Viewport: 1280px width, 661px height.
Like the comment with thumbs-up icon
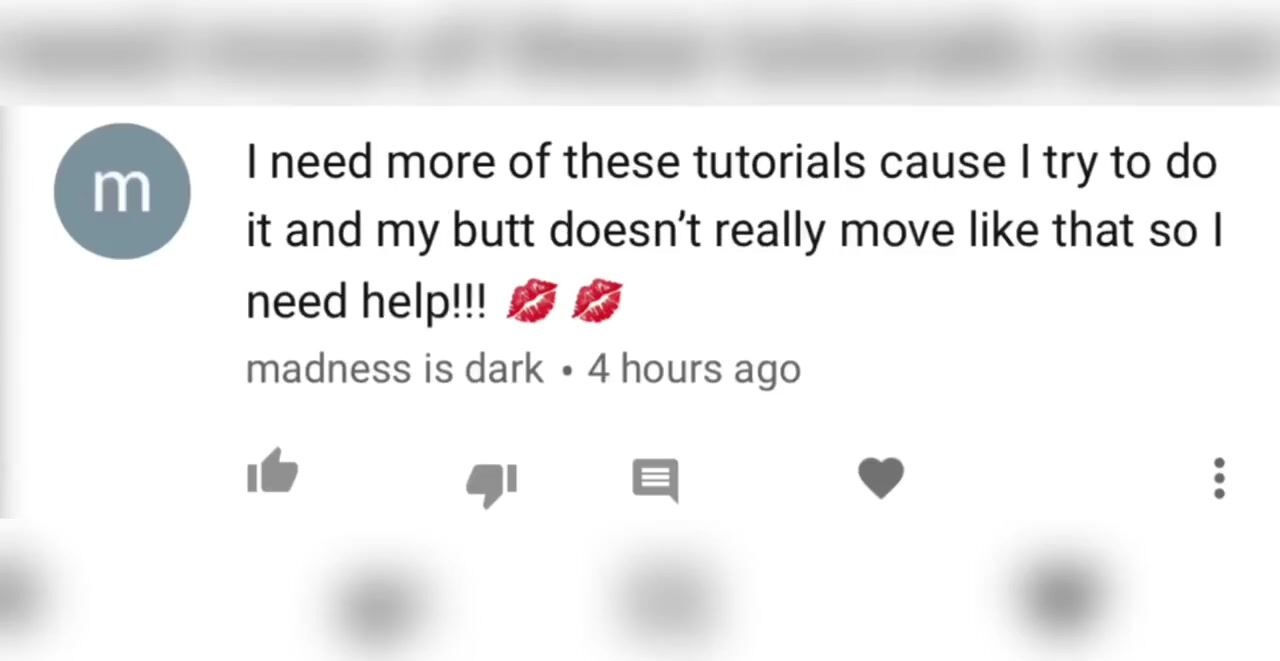pos(272,471)
